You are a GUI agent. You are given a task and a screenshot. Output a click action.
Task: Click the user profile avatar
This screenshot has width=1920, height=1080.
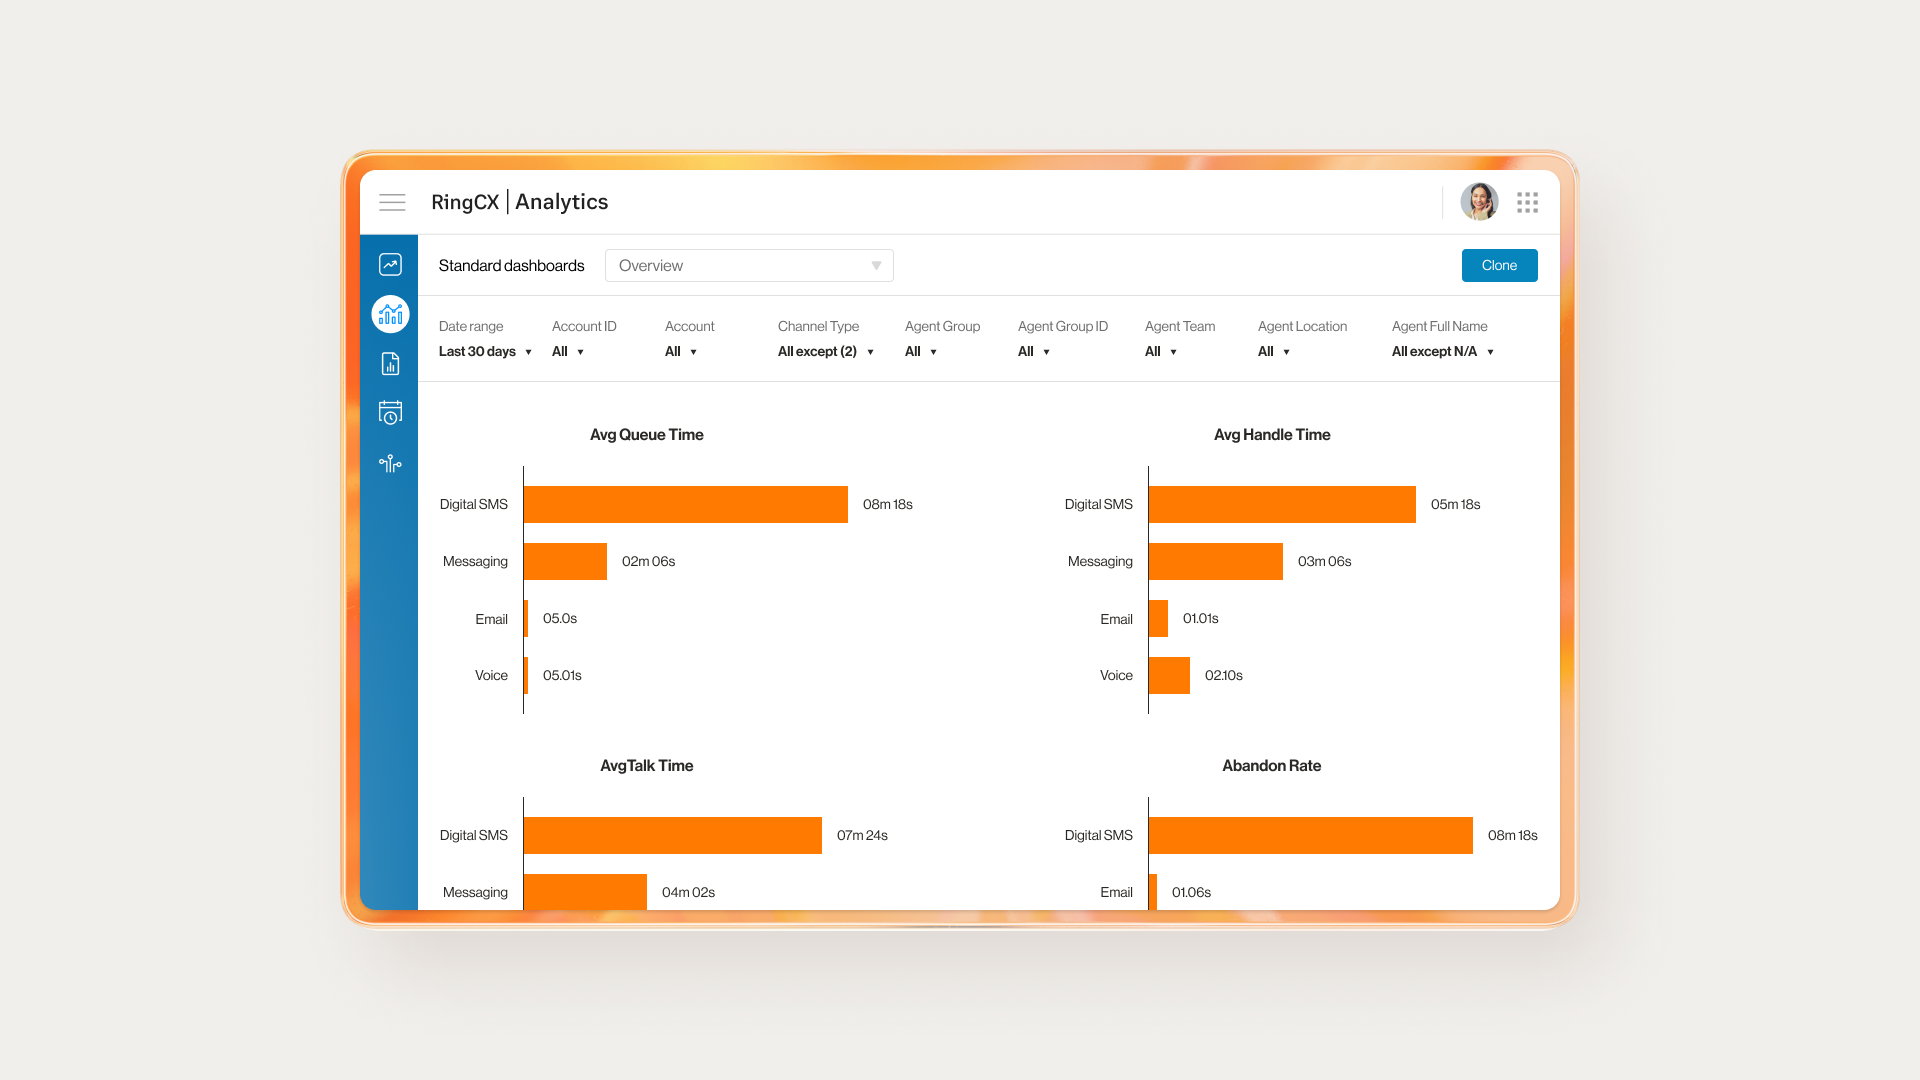pyautogui.click(x=1478, y=202)
